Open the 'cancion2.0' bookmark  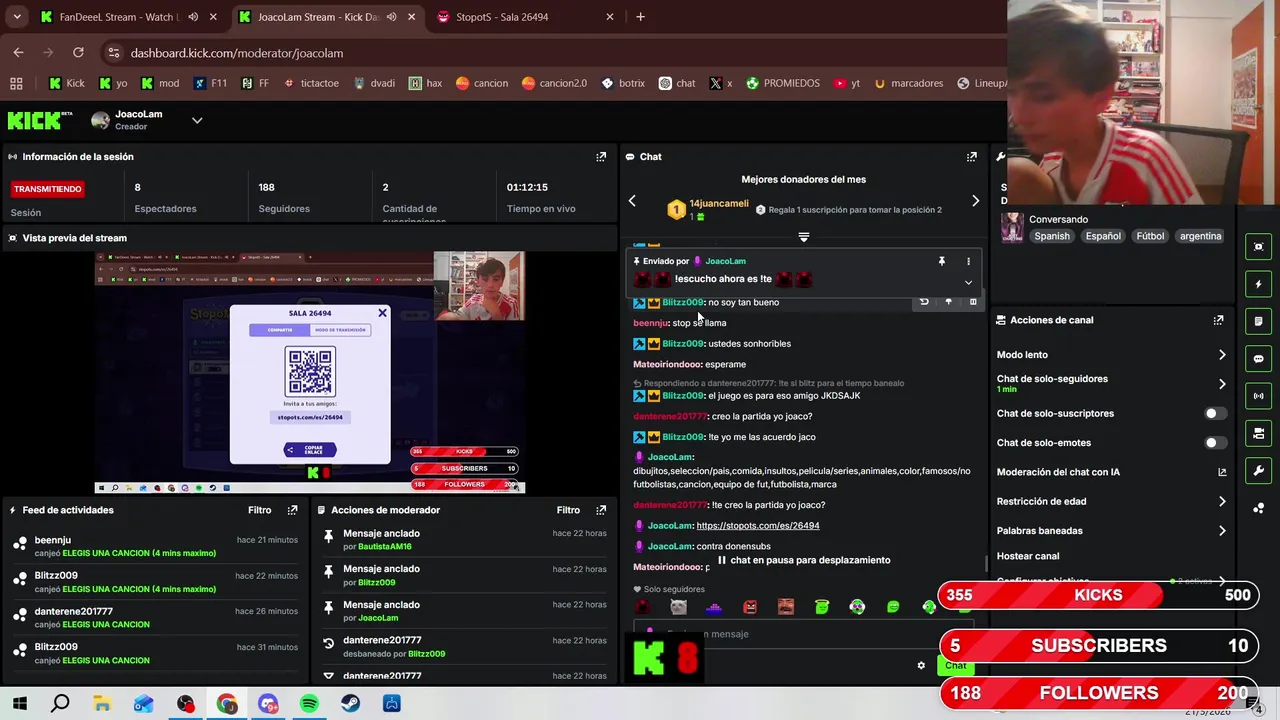(x=554, y=84)
